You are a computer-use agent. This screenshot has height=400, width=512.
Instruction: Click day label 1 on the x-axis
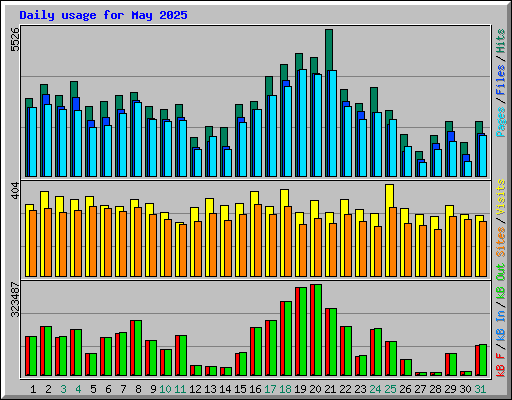pyautogui.click(x=33, y=389)
